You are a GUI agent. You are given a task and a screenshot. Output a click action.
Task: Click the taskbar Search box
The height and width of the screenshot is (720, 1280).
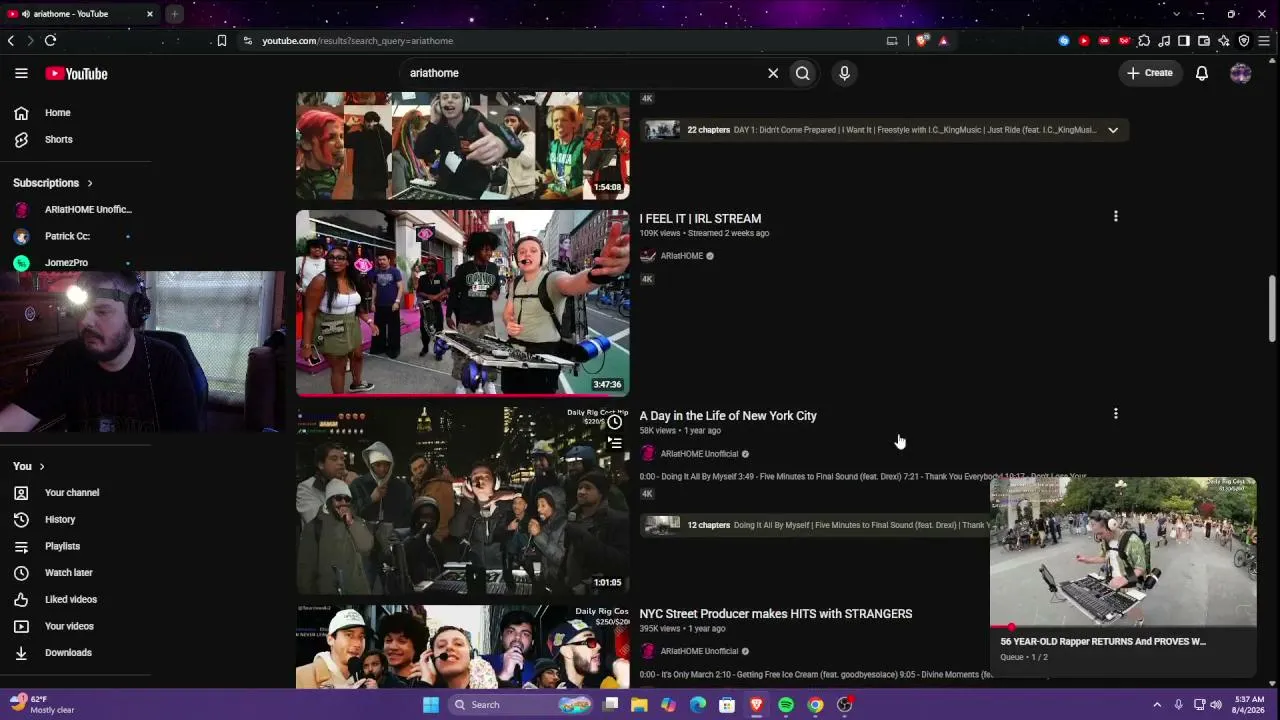click(522, 705)
